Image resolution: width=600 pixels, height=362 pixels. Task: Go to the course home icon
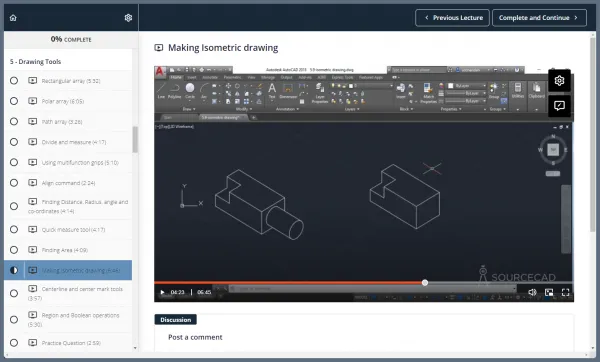13,18
